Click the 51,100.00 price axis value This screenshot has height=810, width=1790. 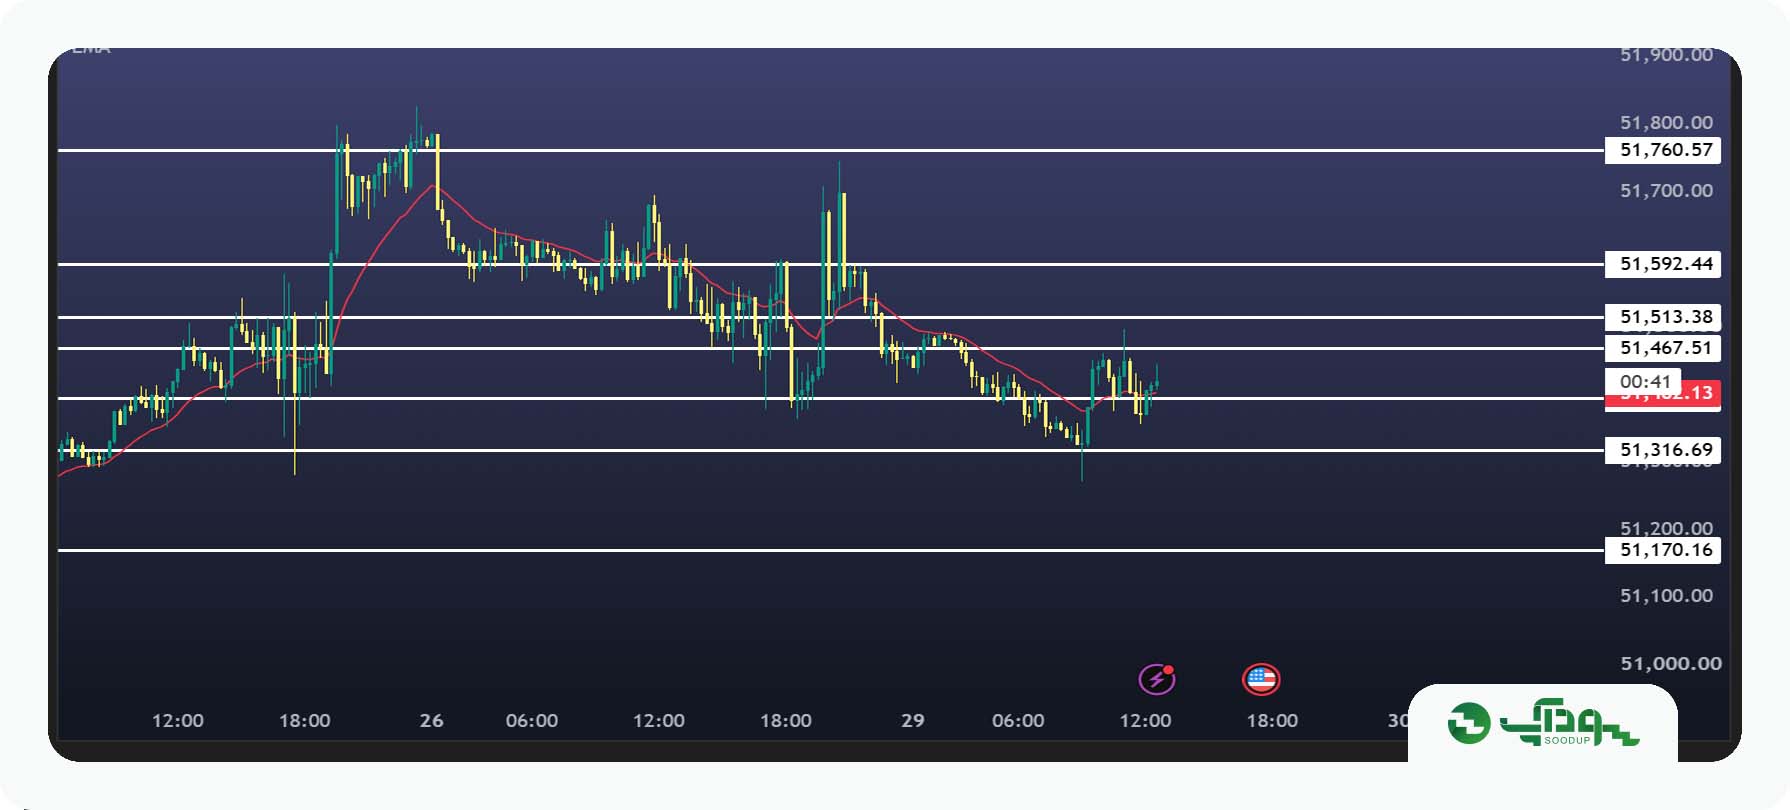(1666, 595)
